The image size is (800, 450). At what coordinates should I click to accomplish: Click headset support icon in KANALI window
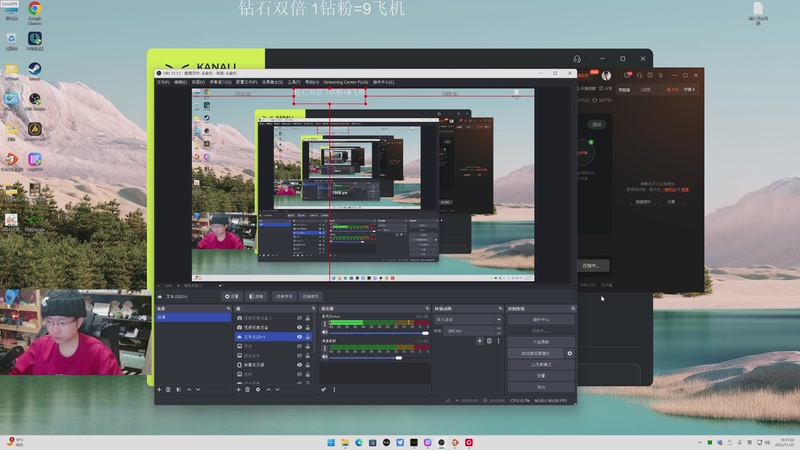[x=577, y=59]
